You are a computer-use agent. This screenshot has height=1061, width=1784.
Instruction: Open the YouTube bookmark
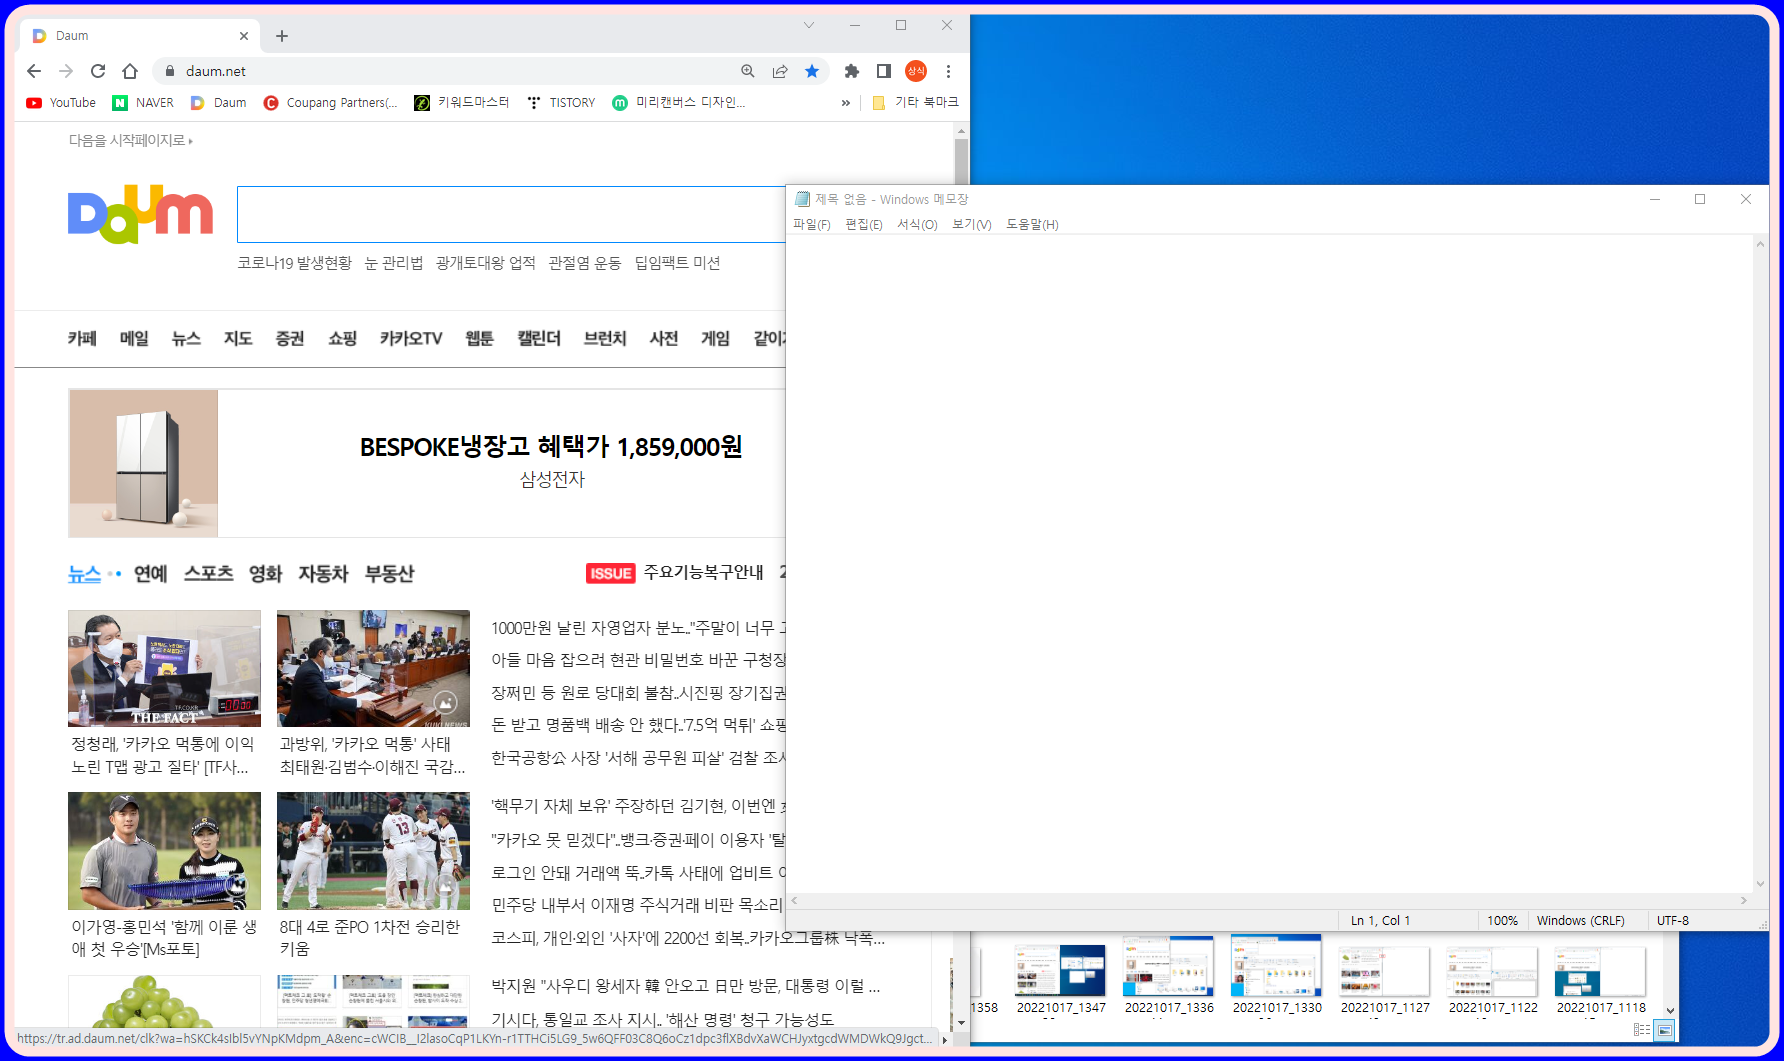click(x=61, y=103)
